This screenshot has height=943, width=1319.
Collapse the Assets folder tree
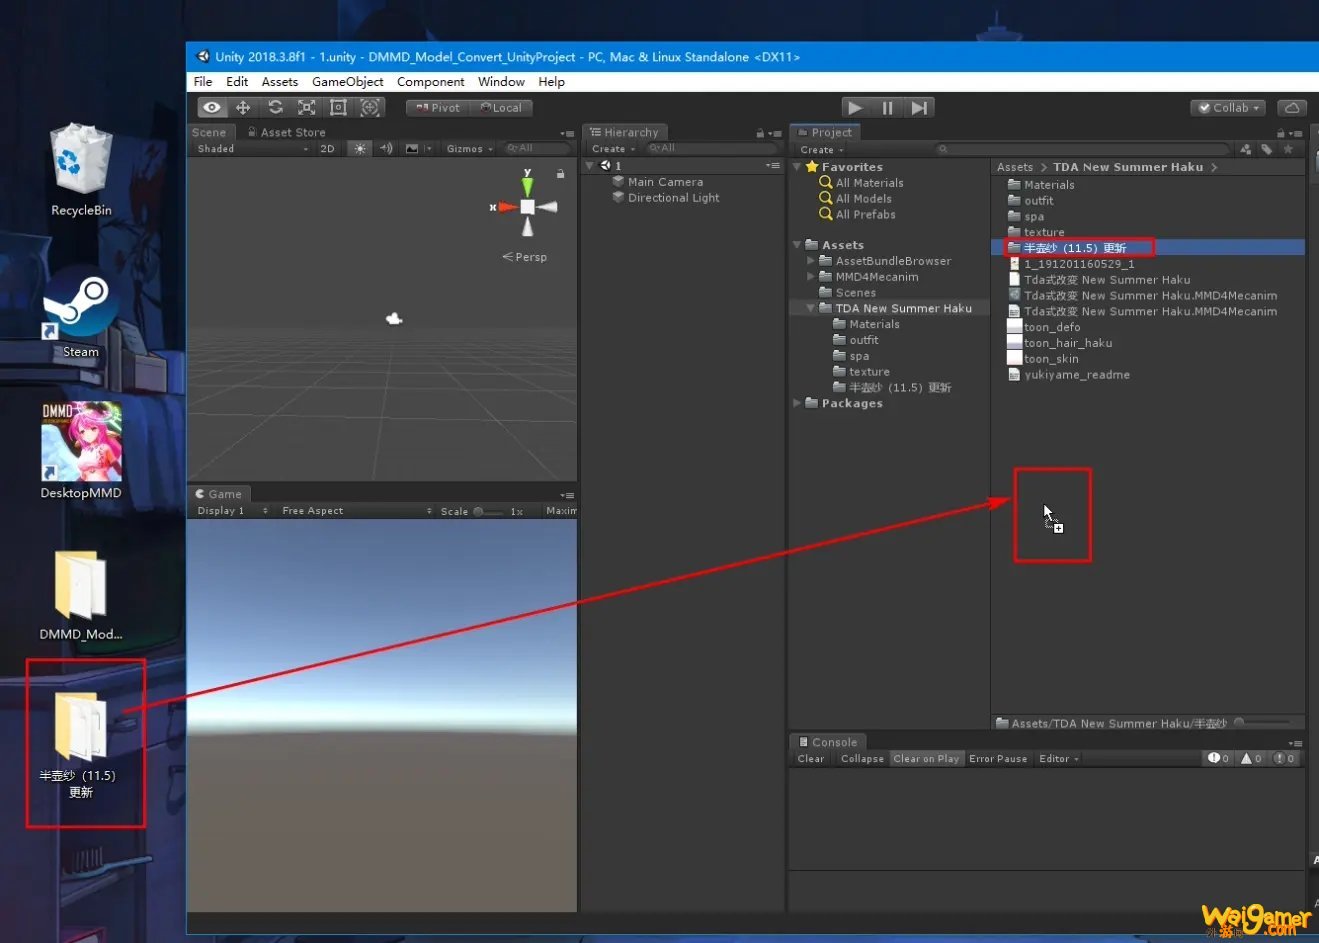click(797, 245)
